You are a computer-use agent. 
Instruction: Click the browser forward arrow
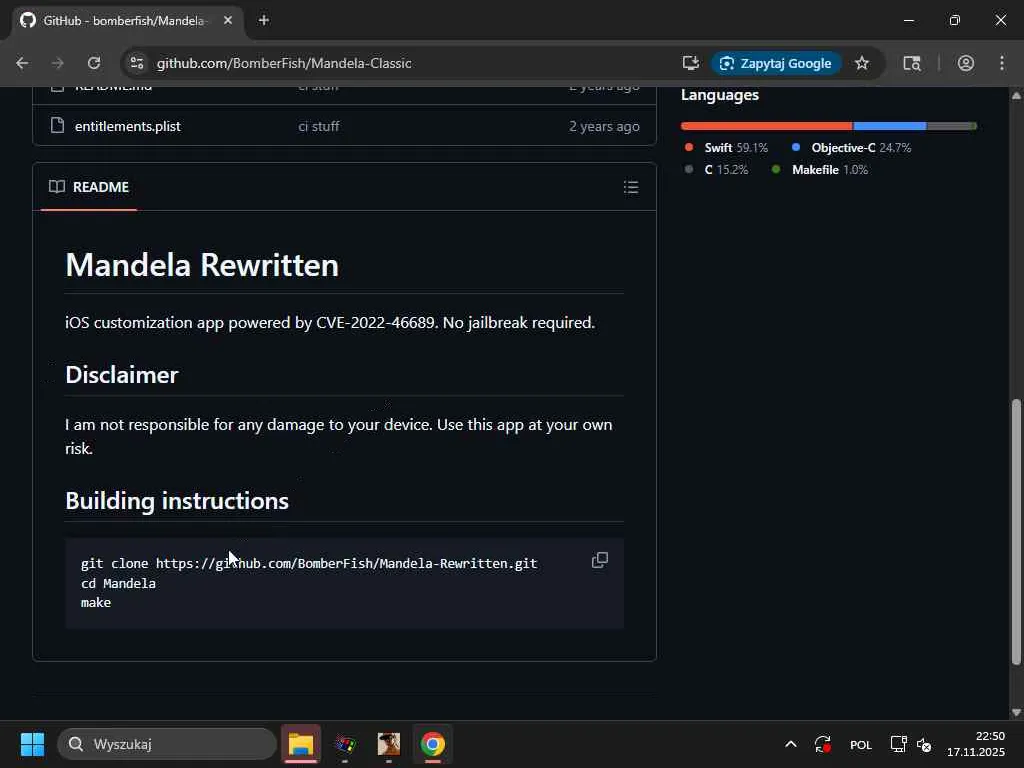(58, 63)
